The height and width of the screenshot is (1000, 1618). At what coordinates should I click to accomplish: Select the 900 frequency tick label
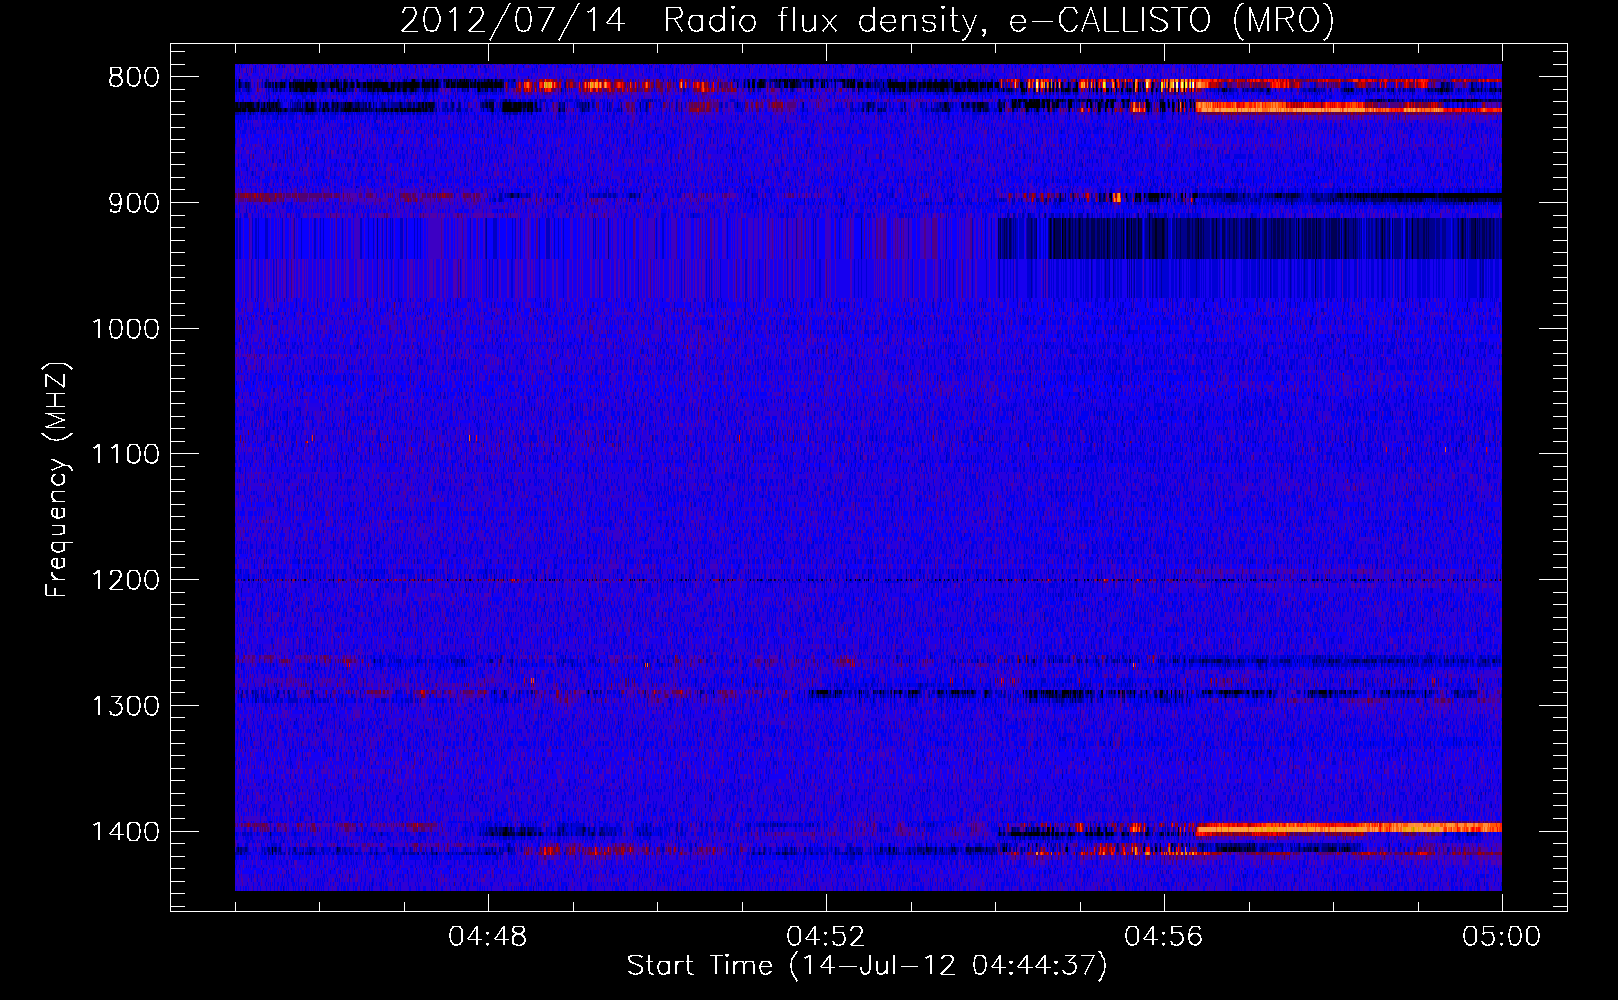point(133,204)
